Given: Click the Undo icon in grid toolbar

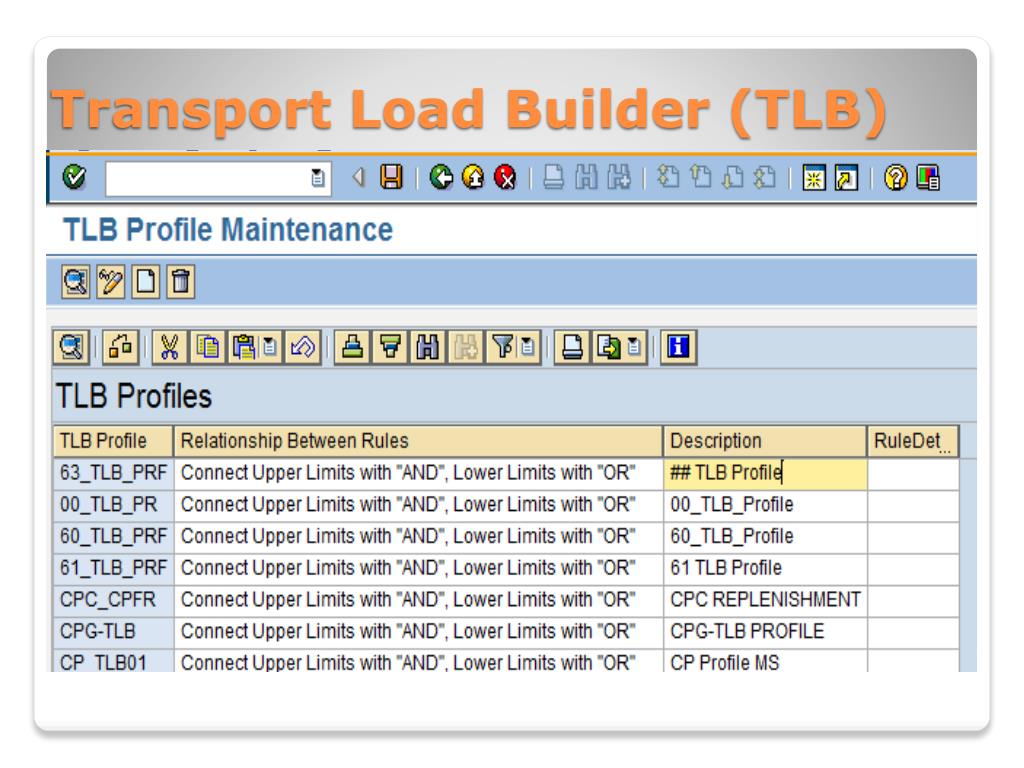Looking at the screenshot, I should click(302, 347).
